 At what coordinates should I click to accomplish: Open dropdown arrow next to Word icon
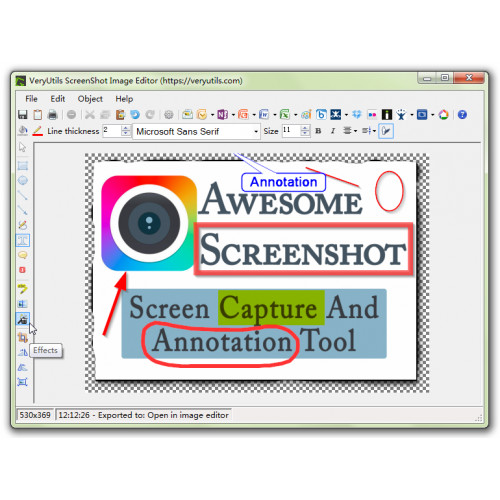[x=275, y=115]
